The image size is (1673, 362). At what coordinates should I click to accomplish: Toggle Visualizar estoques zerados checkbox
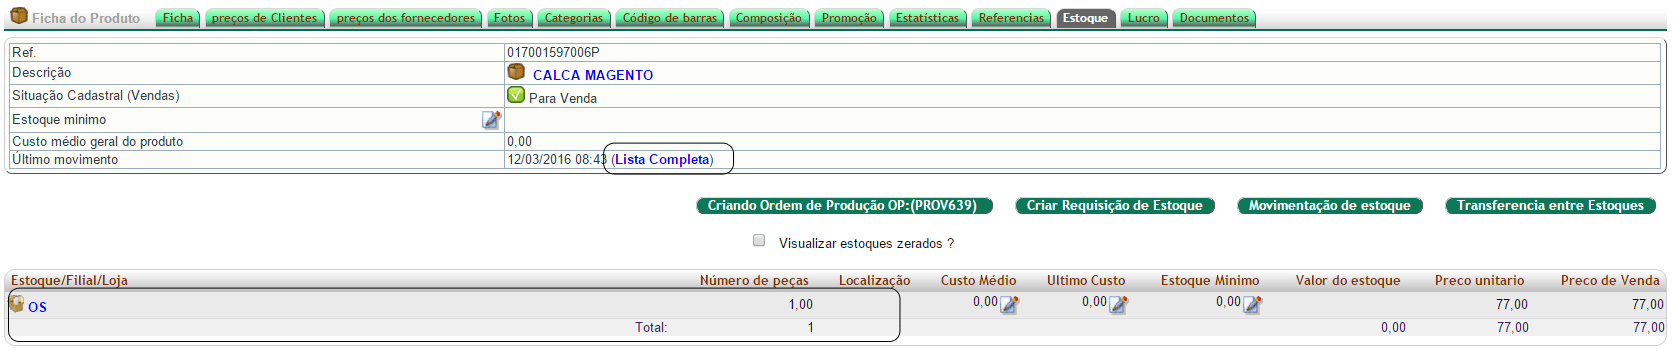pyautogui.click(x=759, y=240)
